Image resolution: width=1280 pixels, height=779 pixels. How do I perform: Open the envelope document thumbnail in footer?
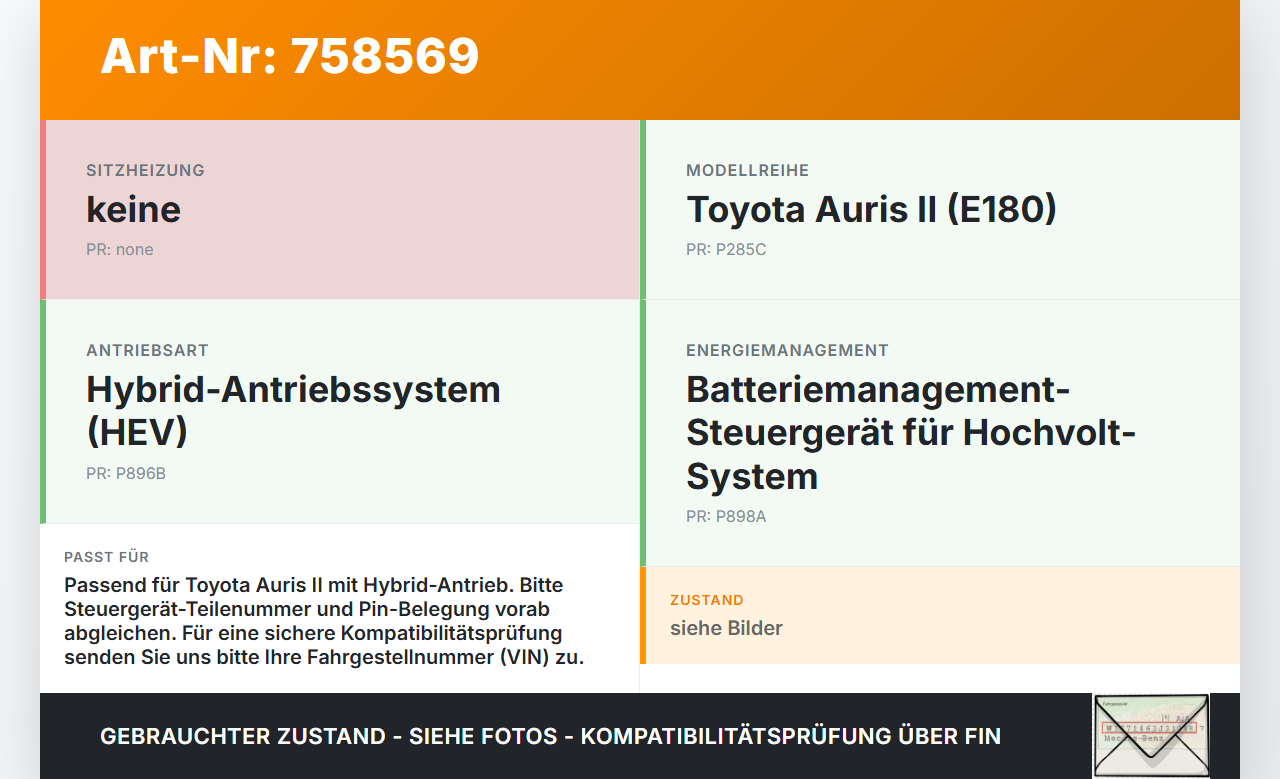coord(1151,736)
